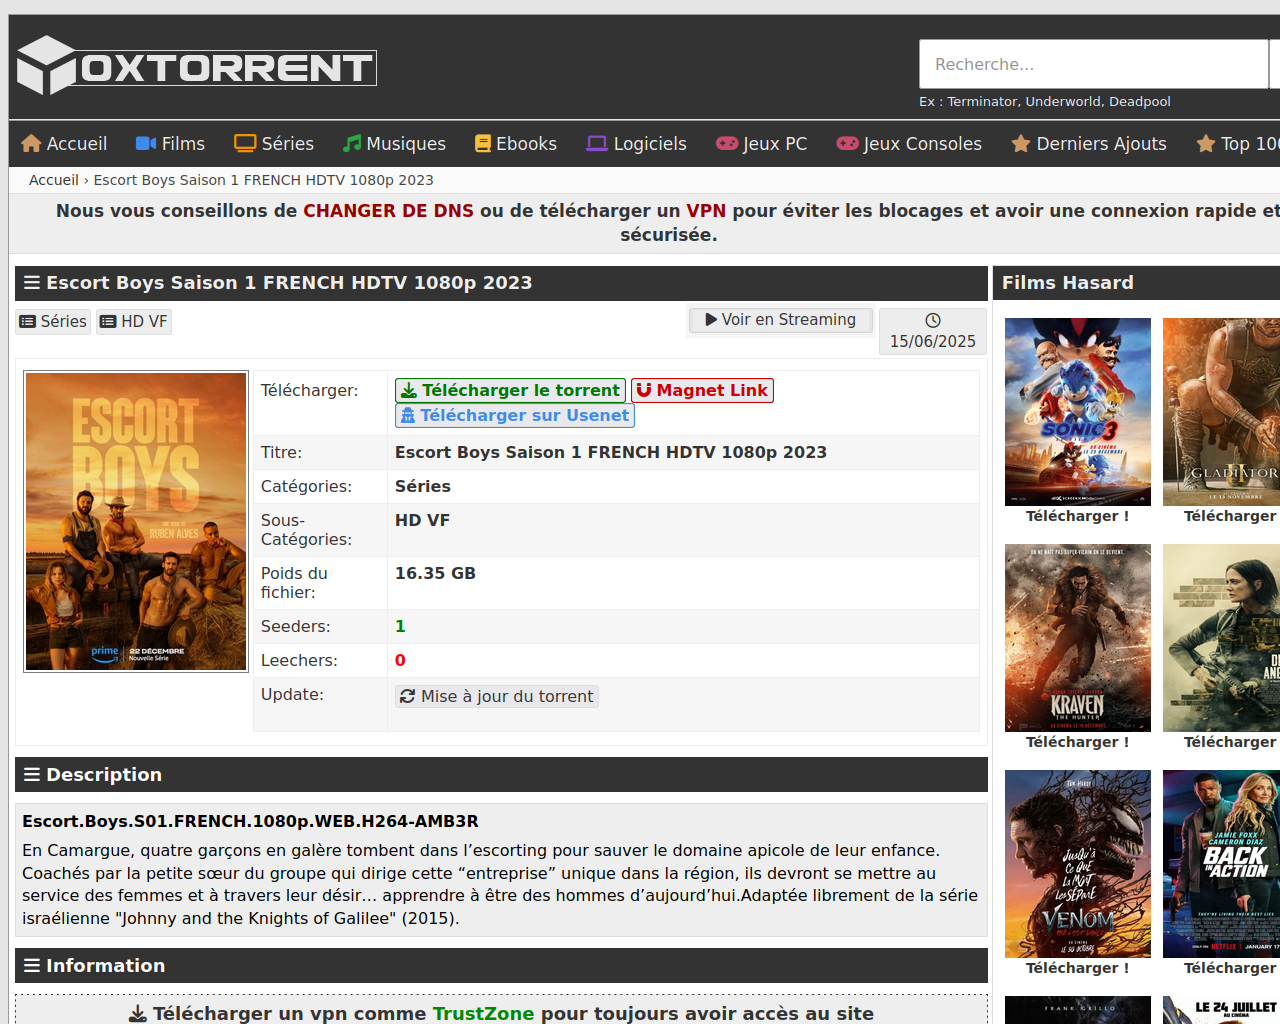Click the book icon beside Ebooks
1280x1024 pixels.
click(x=483, y=143)
